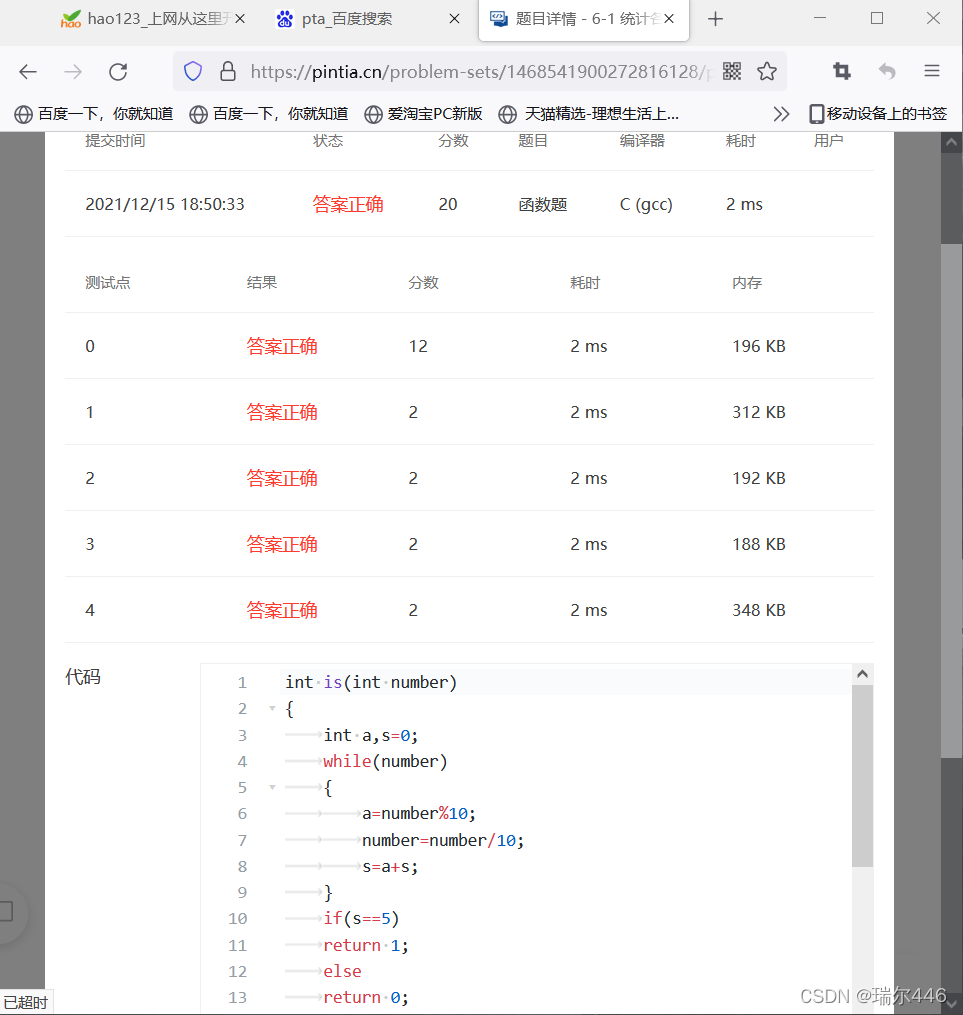Click the 测试点 column header
This screenshot has width=963, height=1015.
(107, 283)
